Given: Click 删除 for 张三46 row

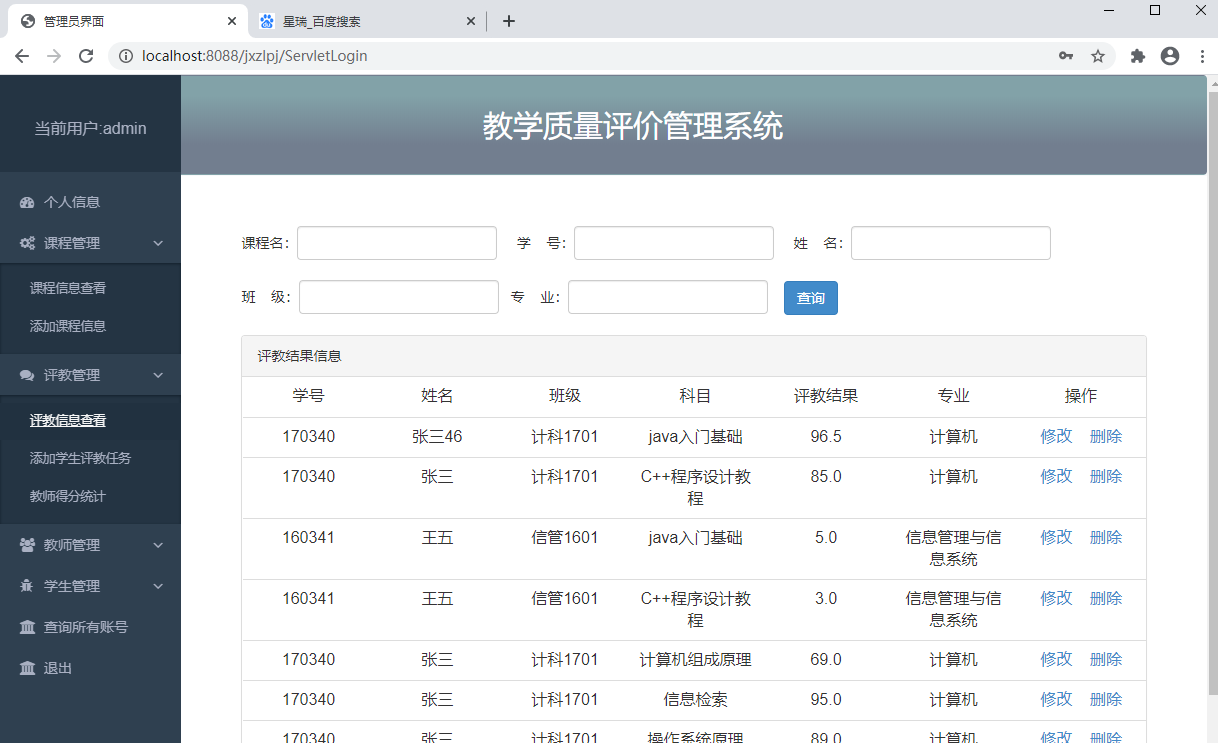Looking at the screenshot, I should point(1106,436).
